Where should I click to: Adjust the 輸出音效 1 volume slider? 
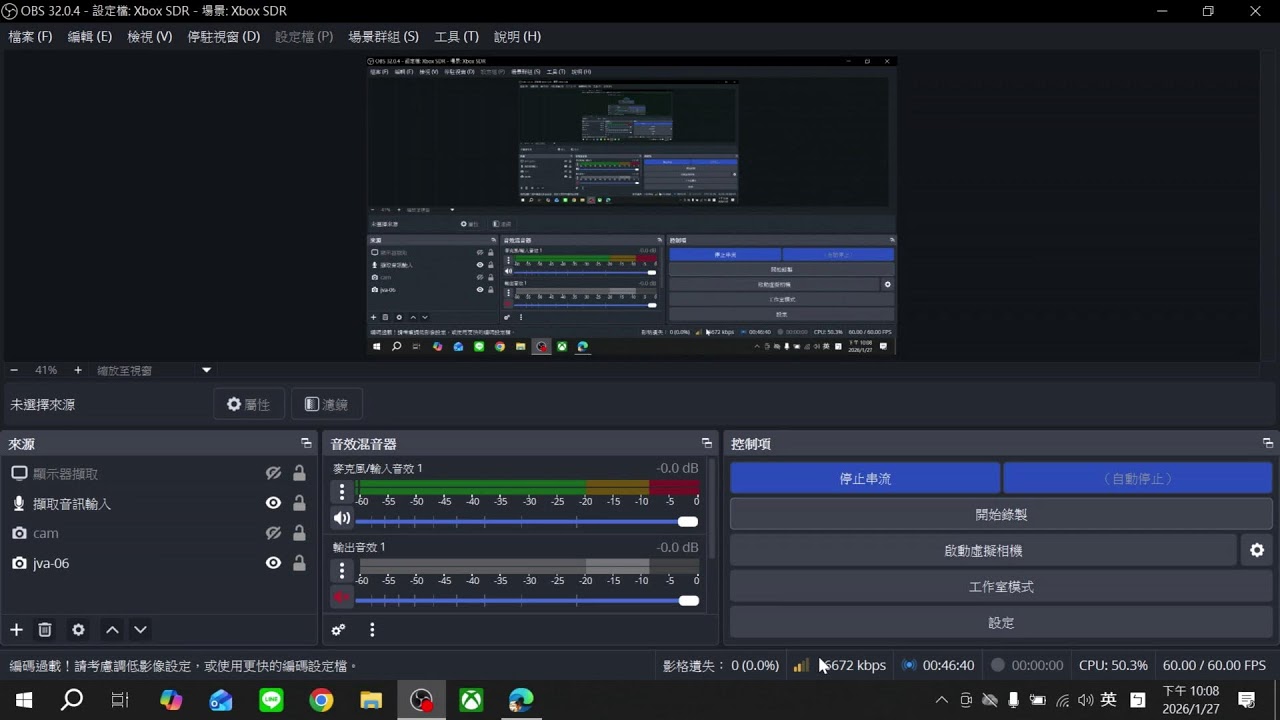pos(527,600)
